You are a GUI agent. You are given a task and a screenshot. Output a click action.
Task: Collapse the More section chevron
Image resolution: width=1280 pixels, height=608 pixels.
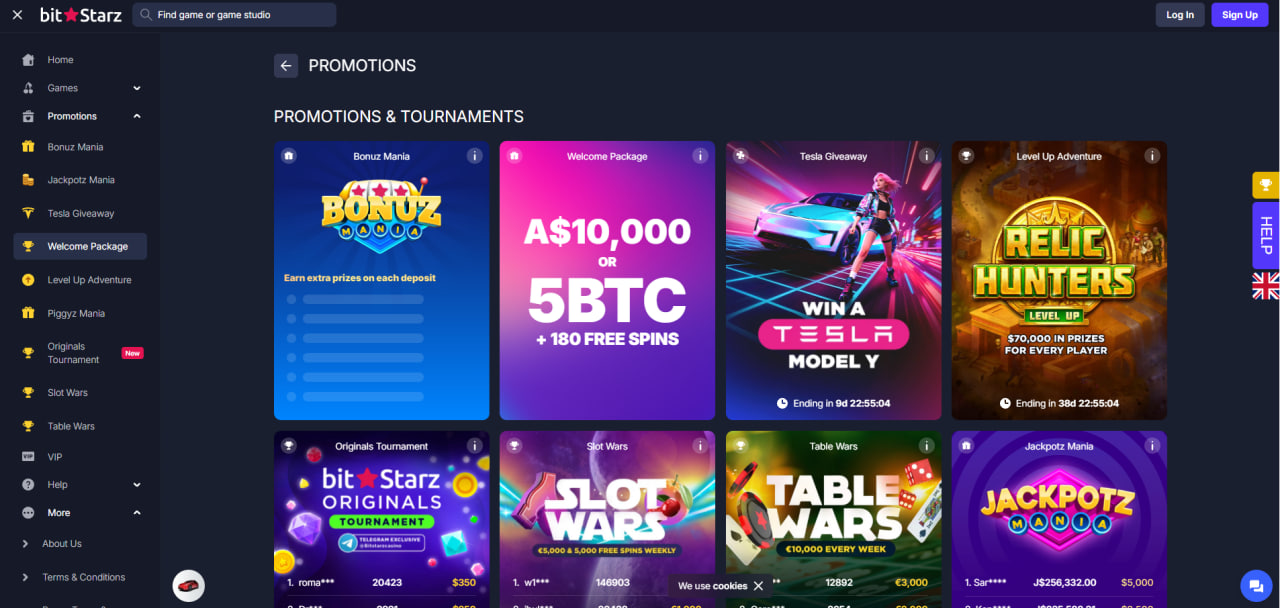point(137,513)
